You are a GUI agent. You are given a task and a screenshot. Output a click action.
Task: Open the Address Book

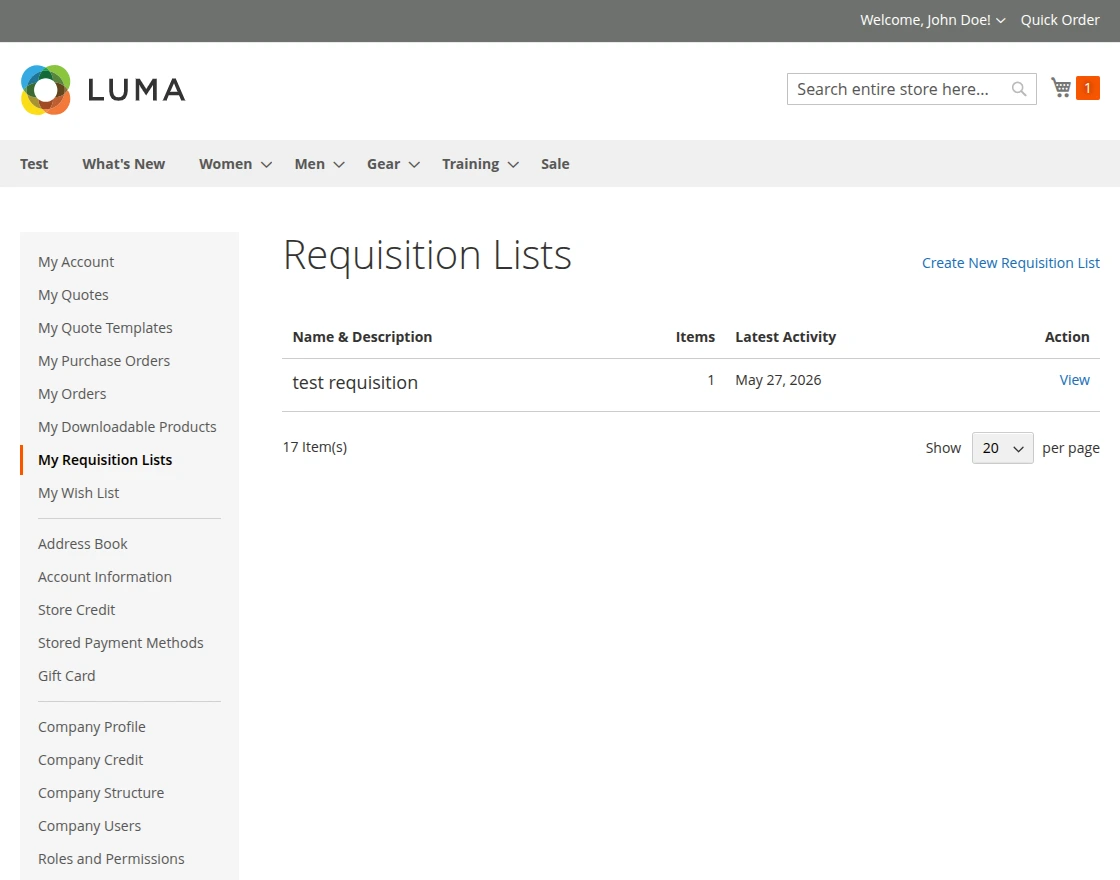tap(82, 544)
